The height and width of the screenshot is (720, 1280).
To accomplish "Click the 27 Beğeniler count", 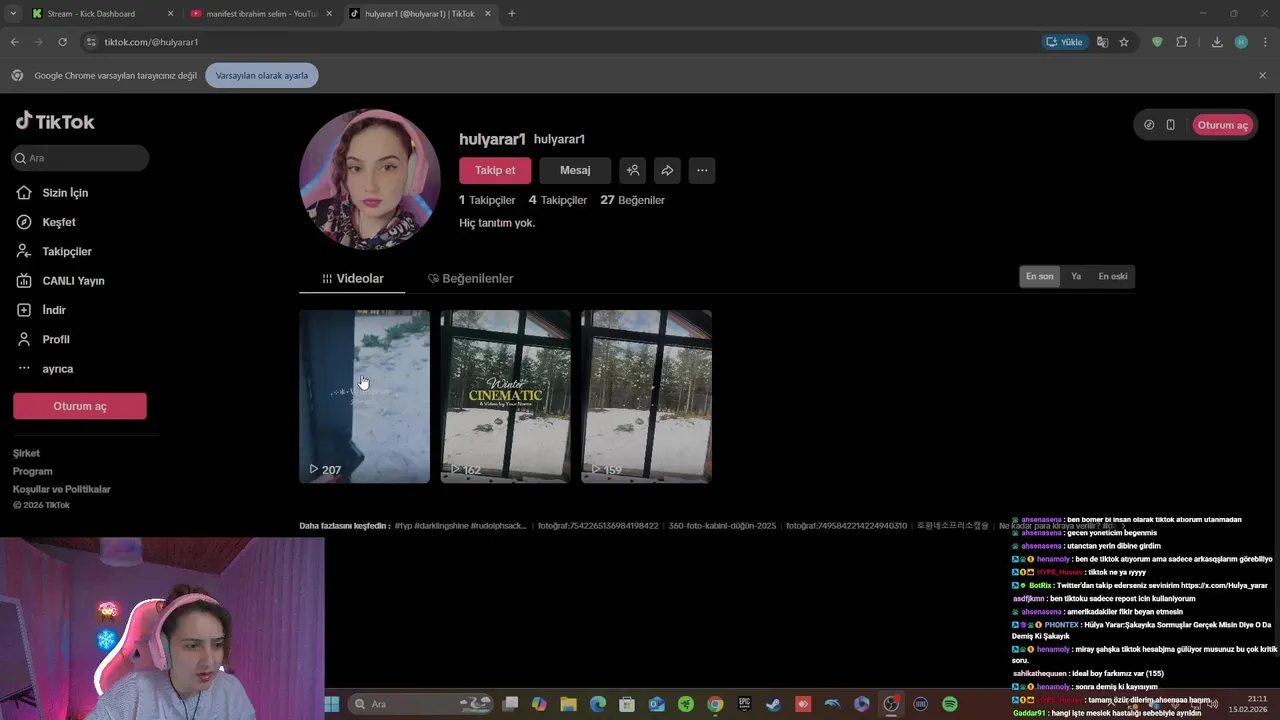I will (632, 200).
